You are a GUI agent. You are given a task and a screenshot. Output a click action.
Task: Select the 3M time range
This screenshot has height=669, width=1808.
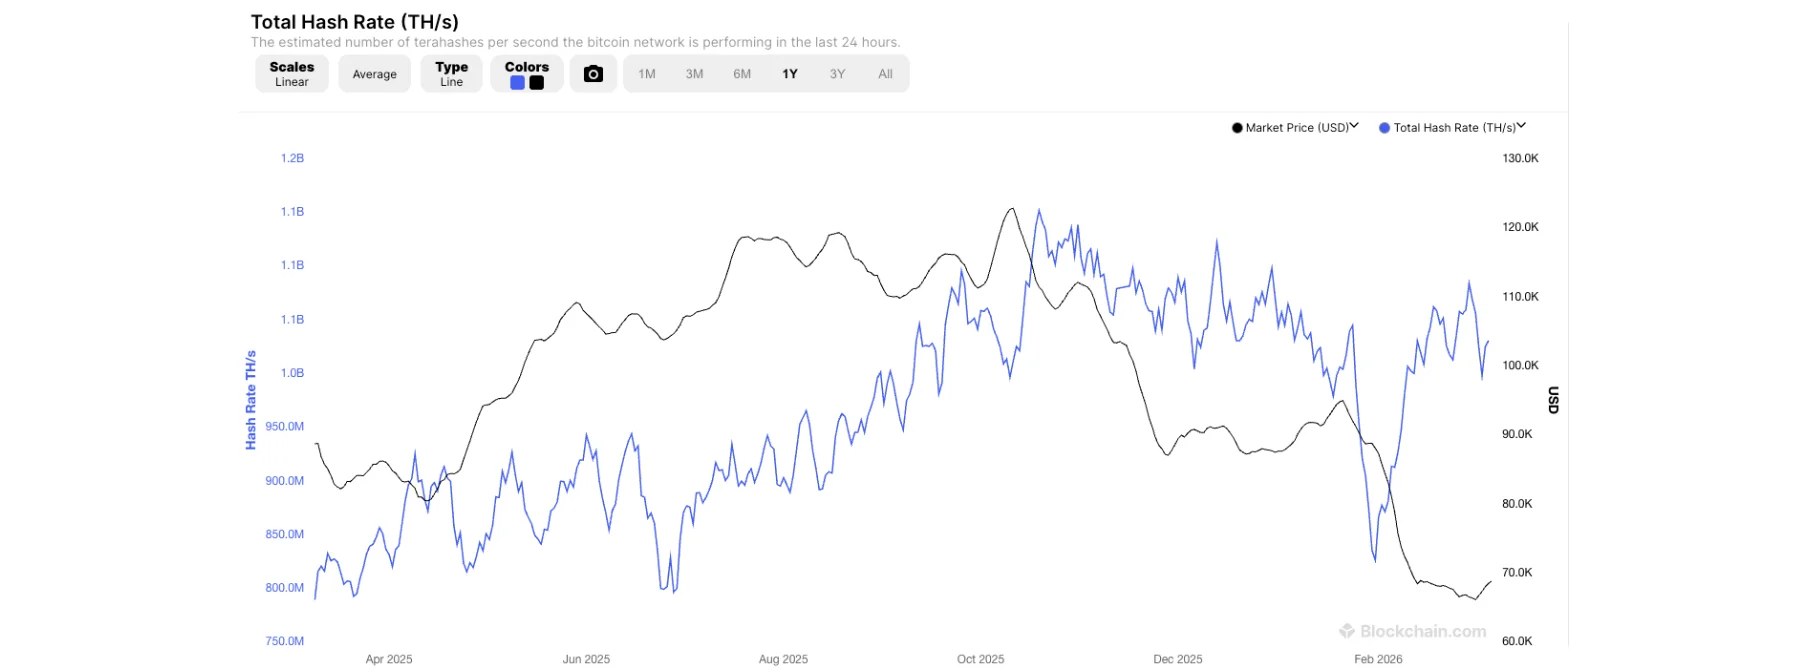point(695,74)
